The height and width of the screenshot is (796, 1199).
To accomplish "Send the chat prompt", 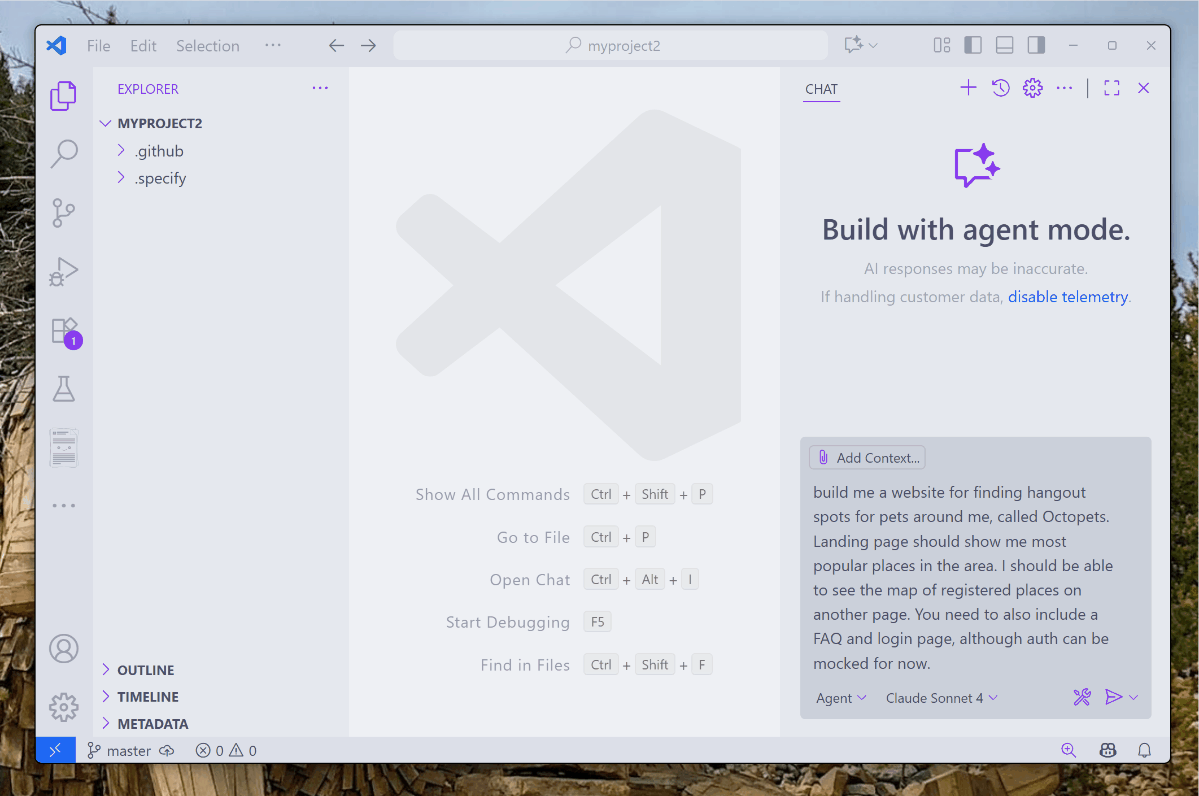I will click(x=1113, y=698).
